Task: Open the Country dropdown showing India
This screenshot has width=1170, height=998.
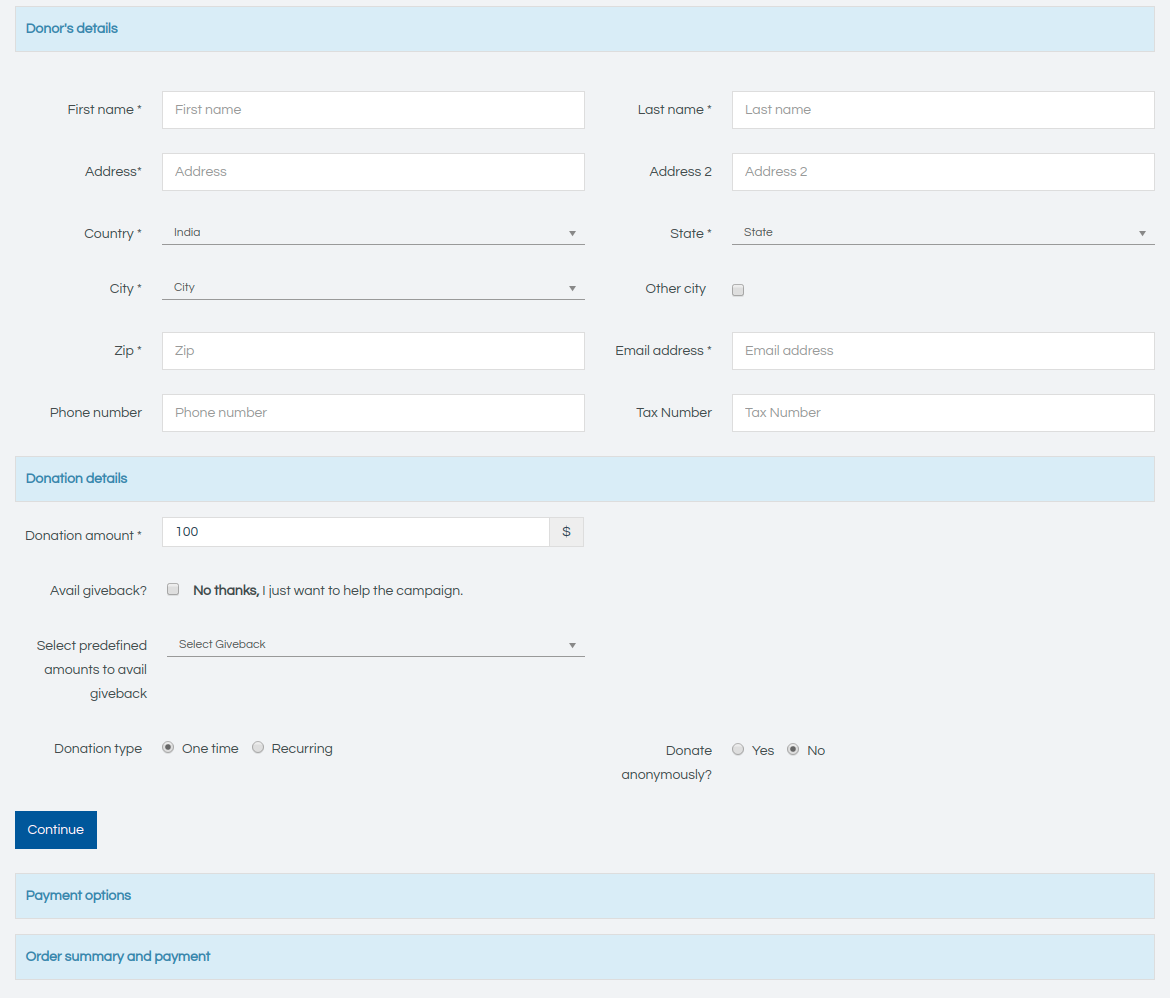Action: 372,233
